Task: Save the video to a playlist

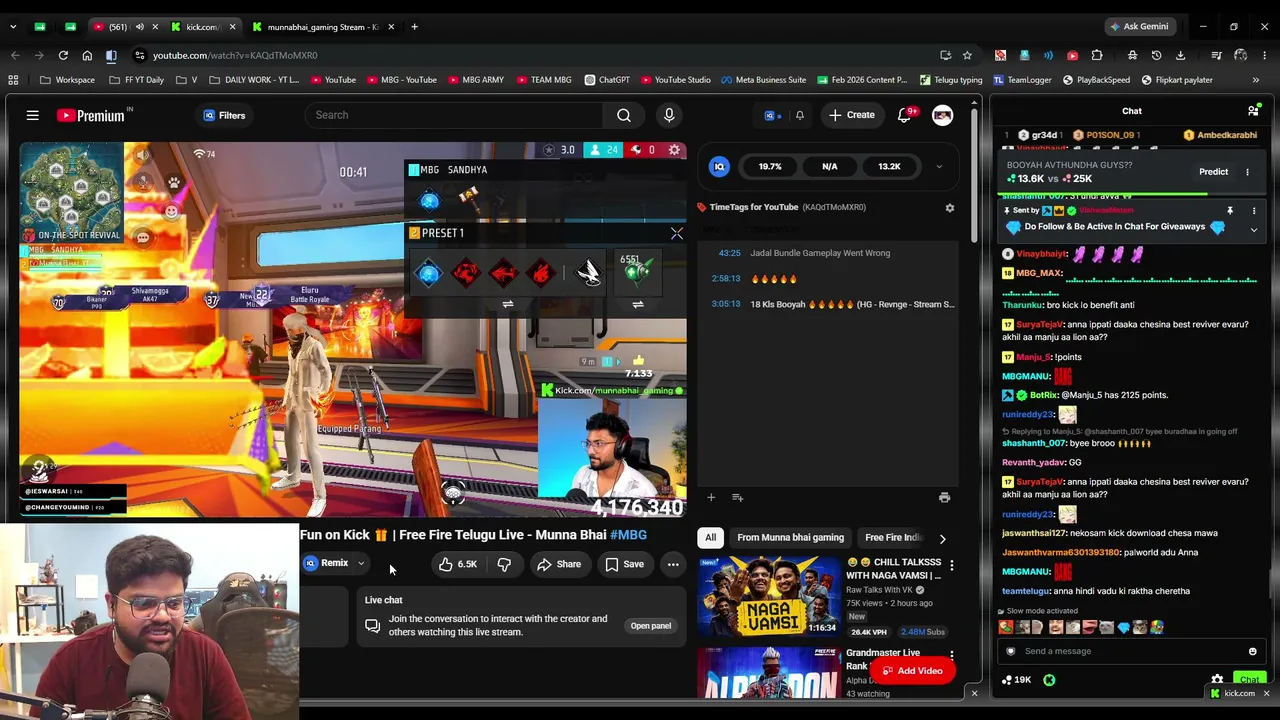Action: coord(624,564)
